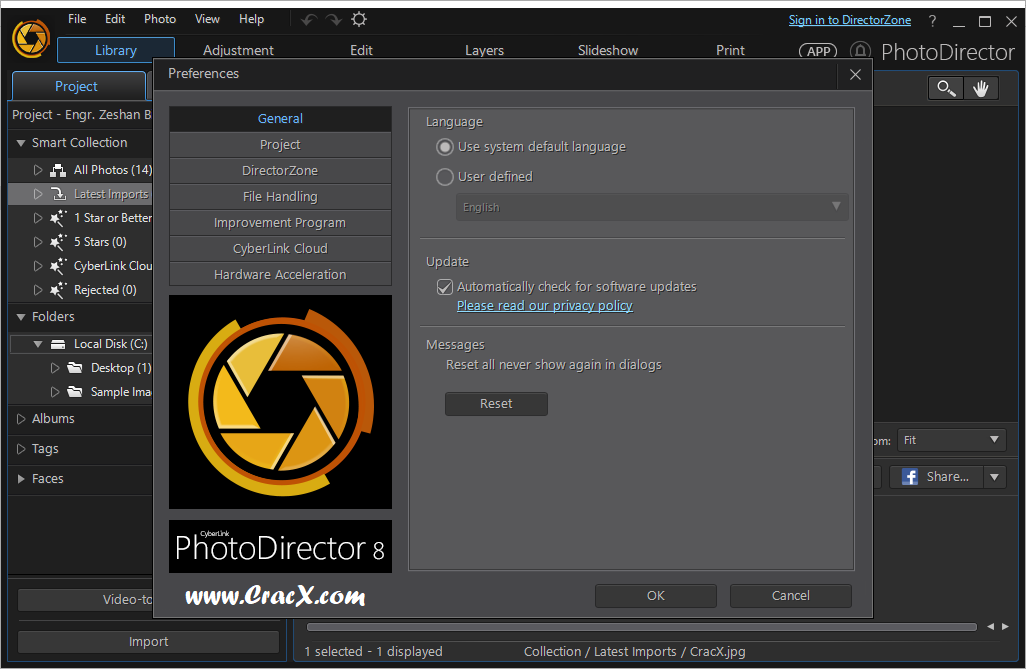The image size is (1026, 669).
Task: Click the Latest Imports arrow icon
Action: click(58, 194)
